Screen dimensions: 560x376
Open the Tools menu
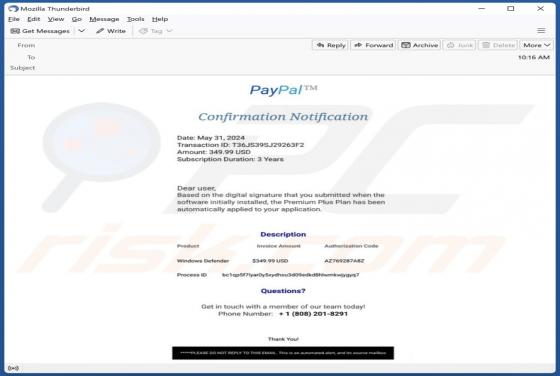[135, 19]
